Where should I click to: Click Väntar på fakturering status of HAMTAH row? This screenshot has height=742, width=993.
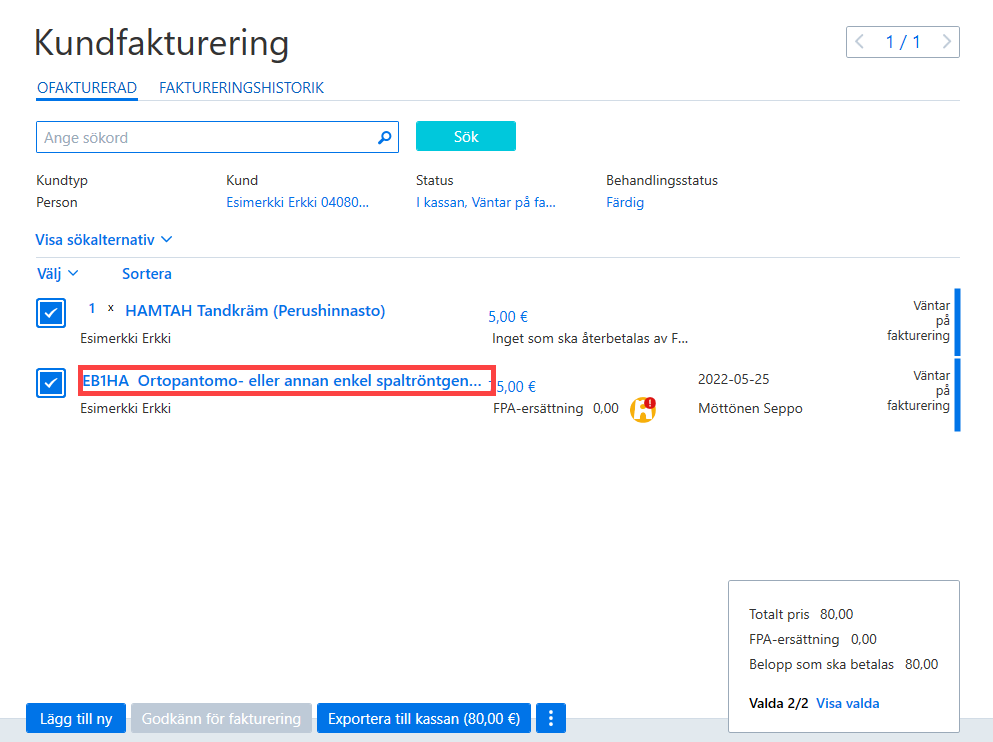[x=918, y=320]
